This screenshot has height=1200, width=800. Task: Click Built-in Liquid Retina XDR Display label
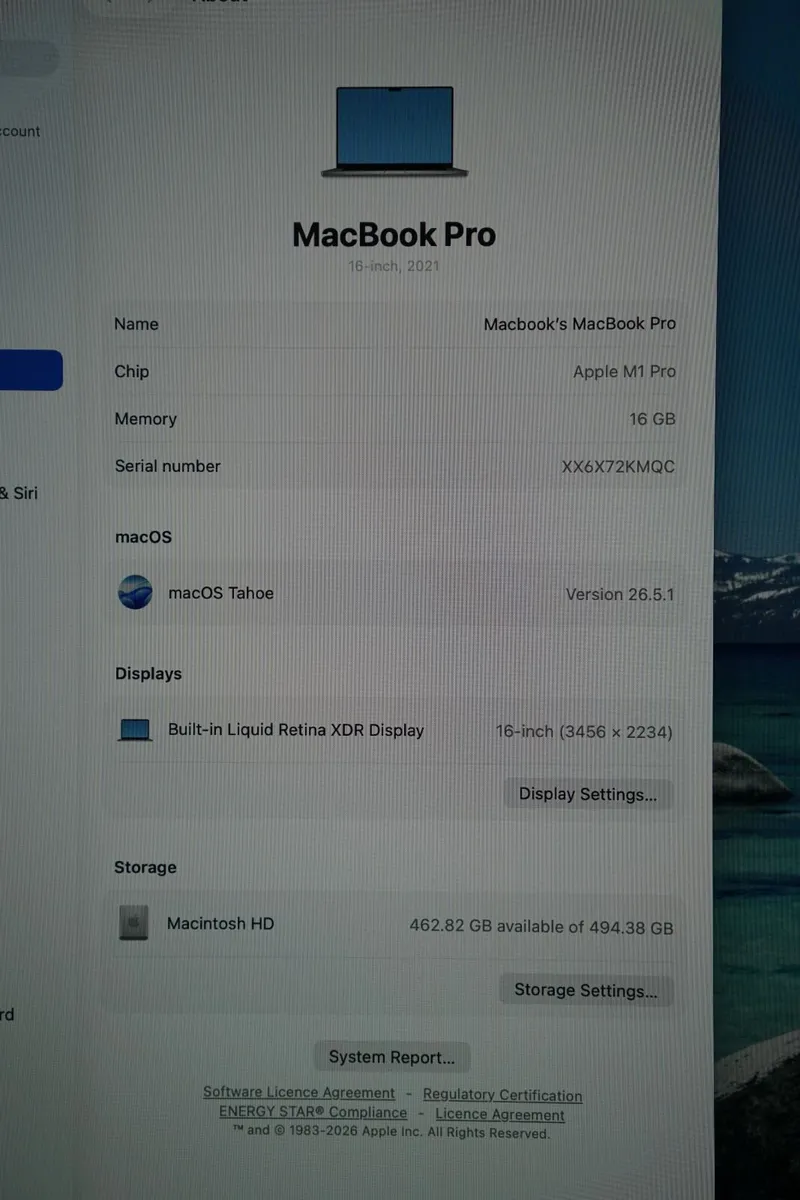pos(296,730)
